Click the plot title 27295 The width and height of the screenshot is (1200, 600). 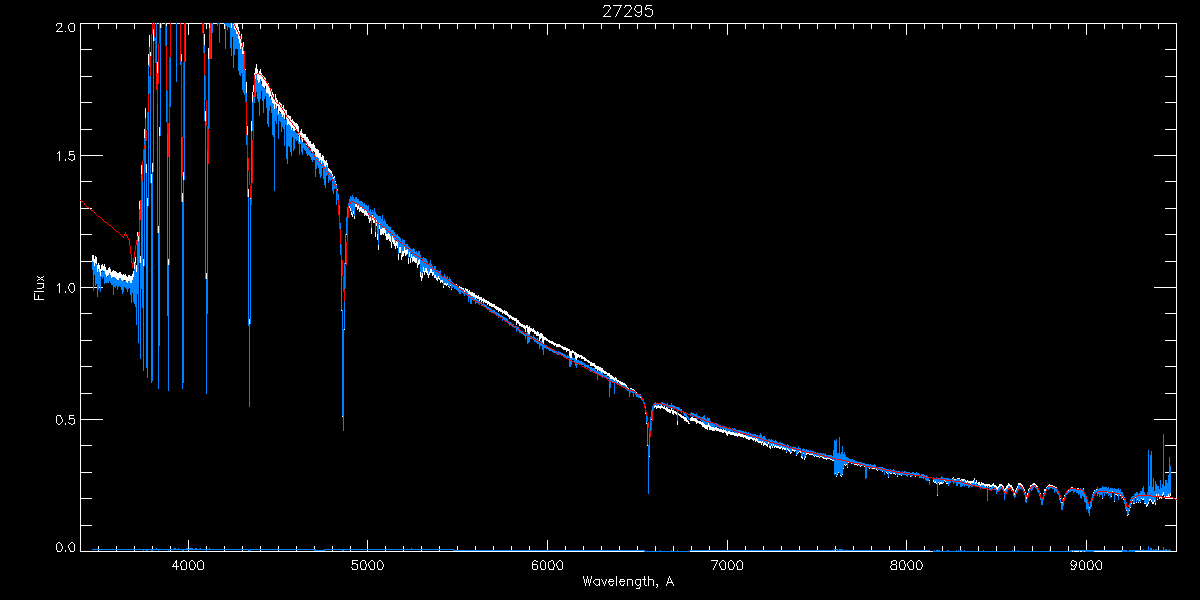pos(628,11)
